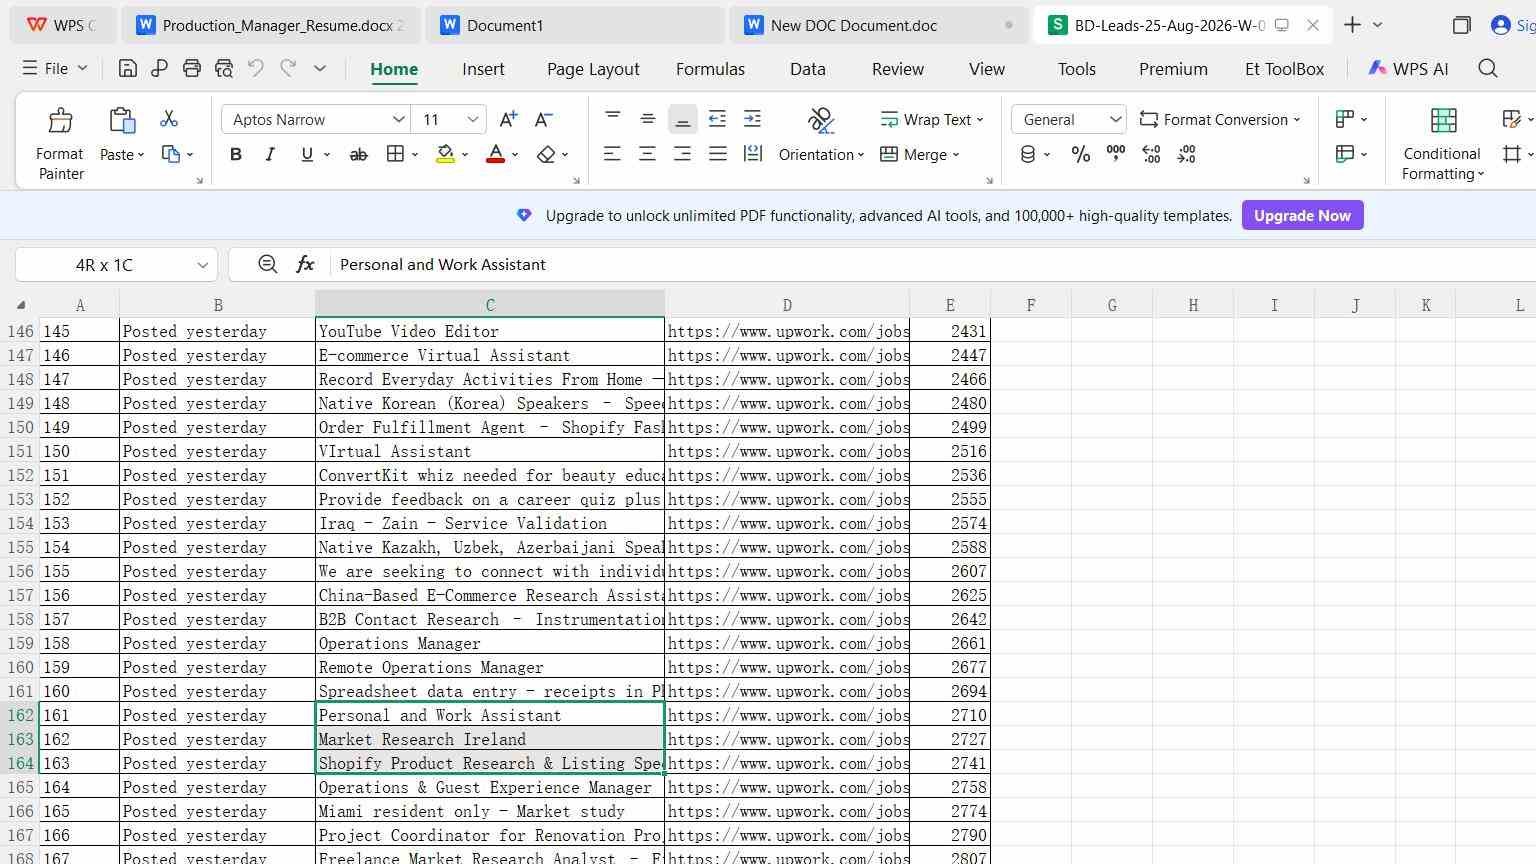The width and height of the screenshot is (1536, 864).
Task: Open the Borders tool icon
Action: click(x=396, y=154)
